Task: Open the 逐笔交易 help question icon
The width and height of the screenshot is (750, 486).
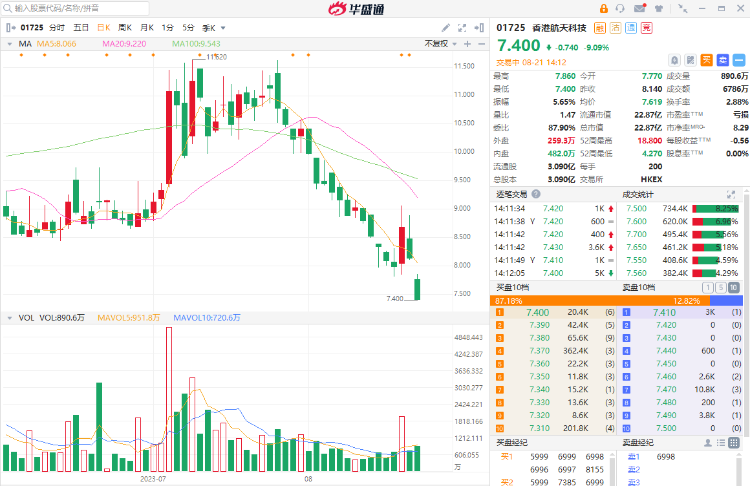Action: point(536,194)
